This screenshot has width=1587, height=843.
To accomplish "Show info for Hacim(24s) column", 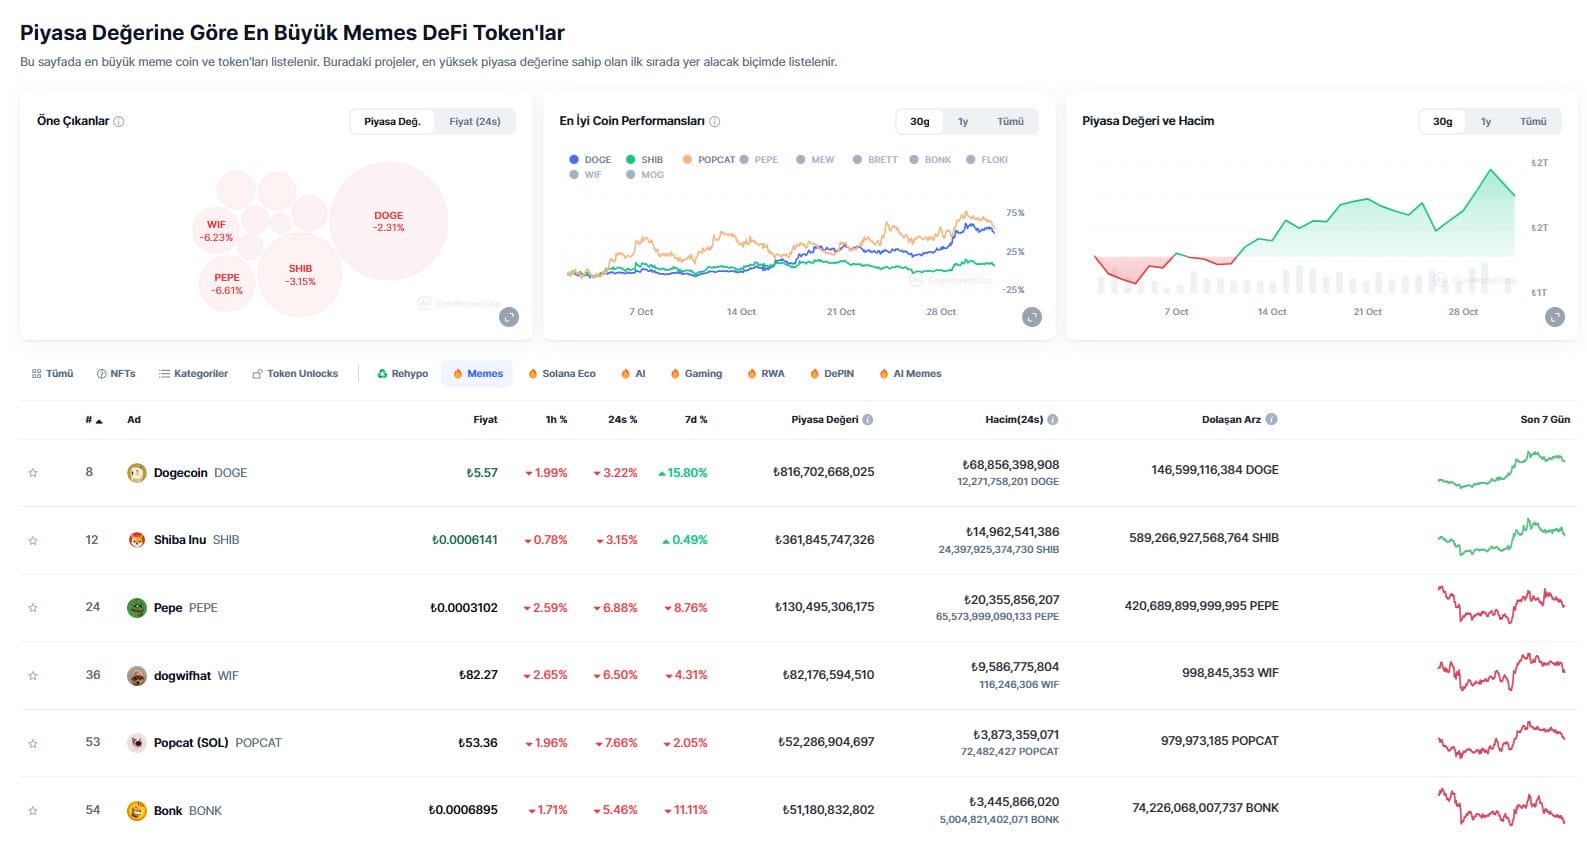I will 1053,420.
